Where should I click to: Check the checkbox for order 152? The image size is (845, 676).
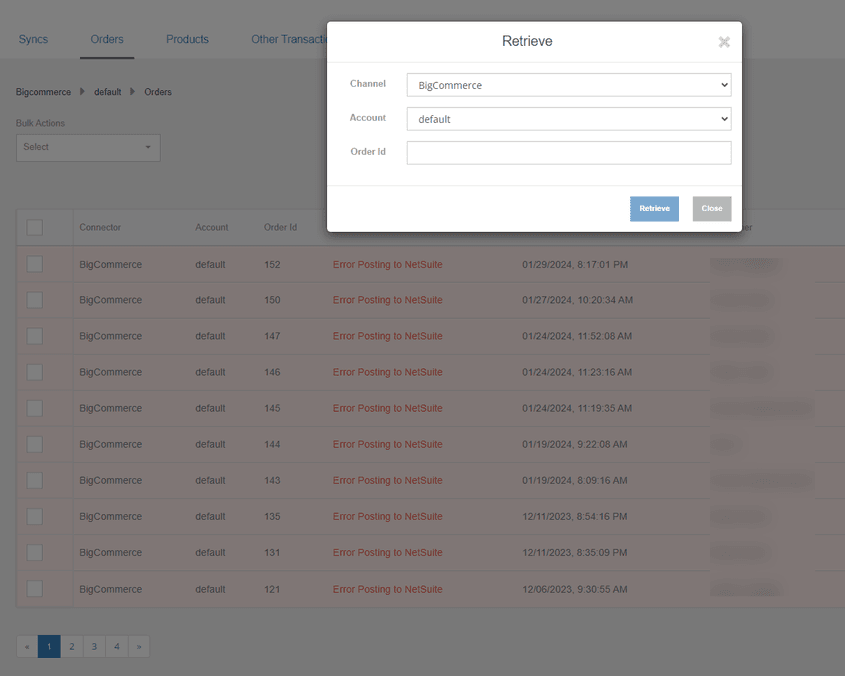[x=34, y=264]
